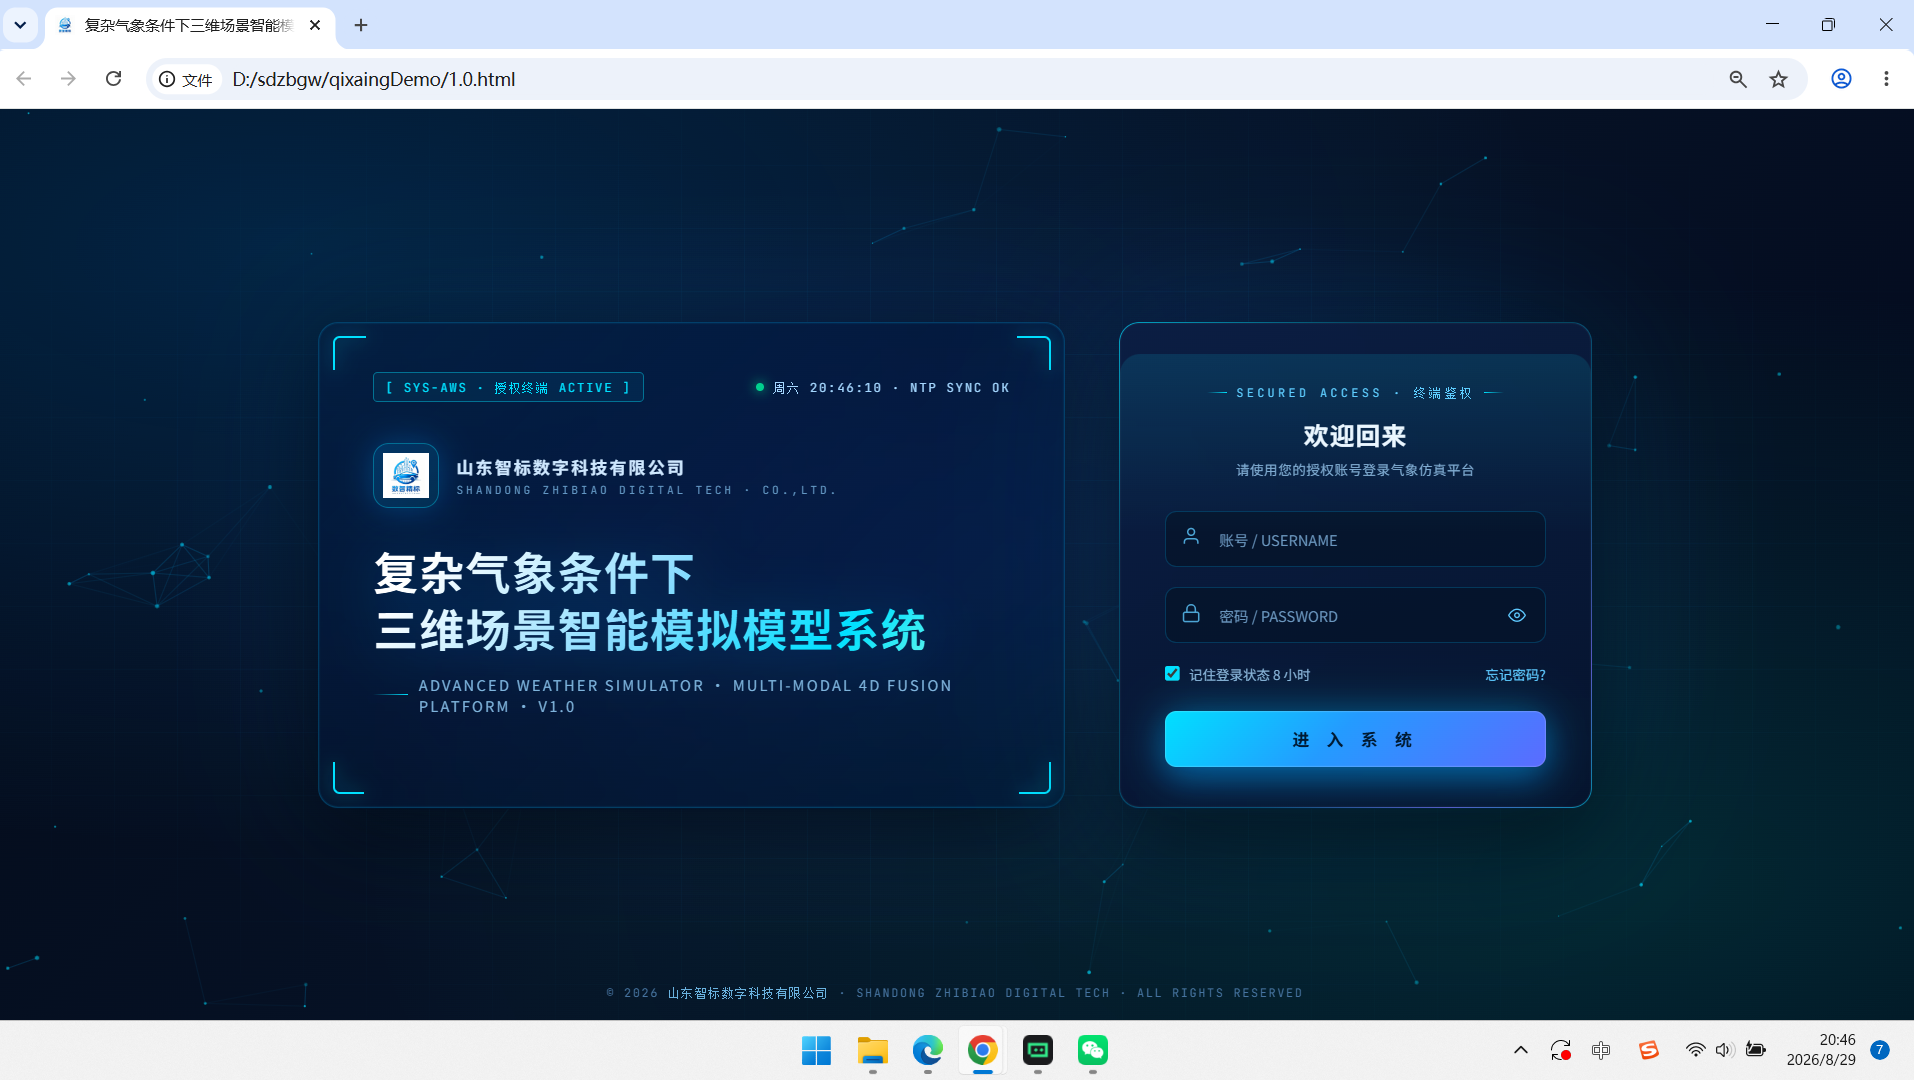
Task: Open the Chrome profile menu
Action: click(x=1841, y=79)
